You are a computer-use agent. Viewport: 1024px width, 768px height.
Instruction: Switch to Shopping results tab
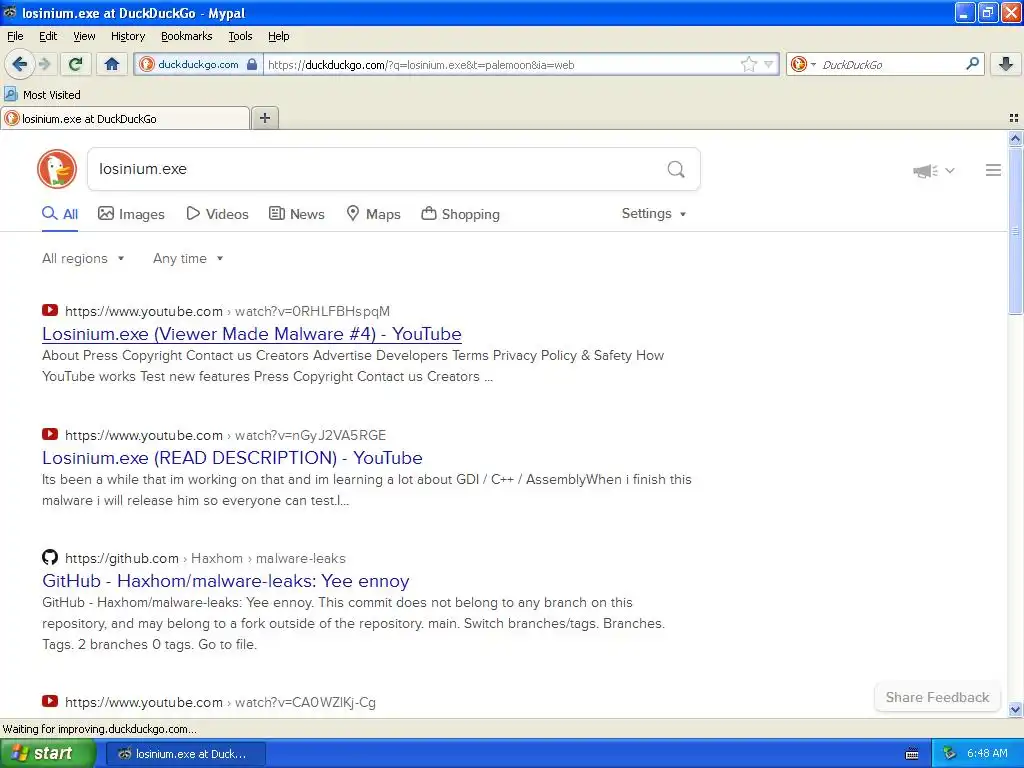(x=460, y=214)
